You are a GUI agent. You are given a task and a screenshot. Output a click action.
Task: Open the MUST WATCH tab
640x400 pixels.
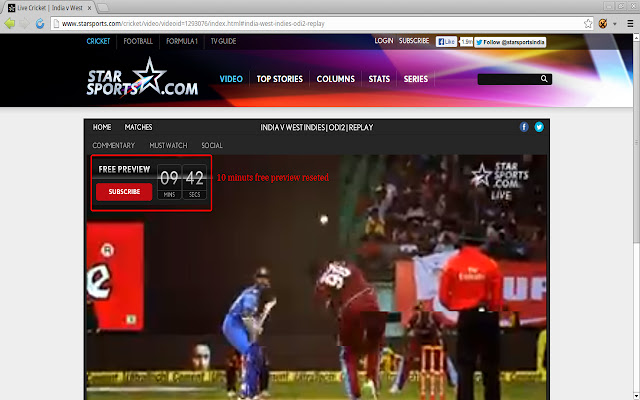(x=168, y=145)
